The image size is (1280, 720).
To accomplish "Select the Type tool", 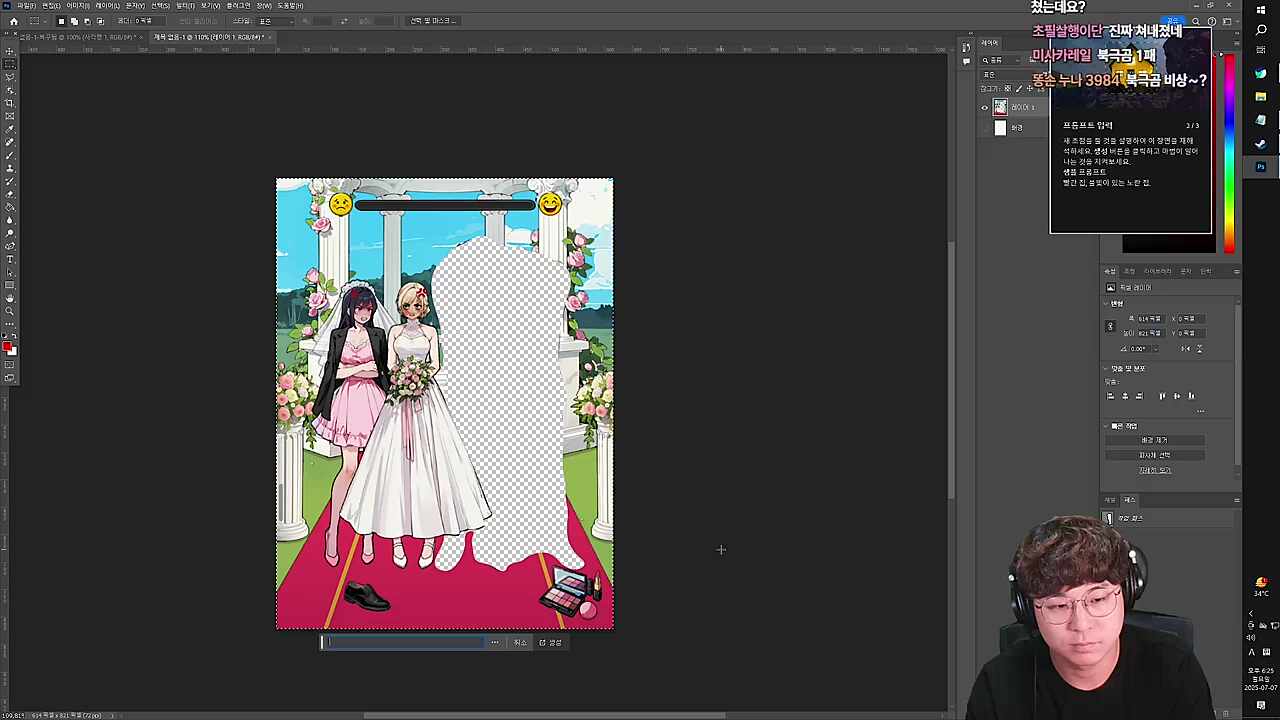I will pos(10,258).
